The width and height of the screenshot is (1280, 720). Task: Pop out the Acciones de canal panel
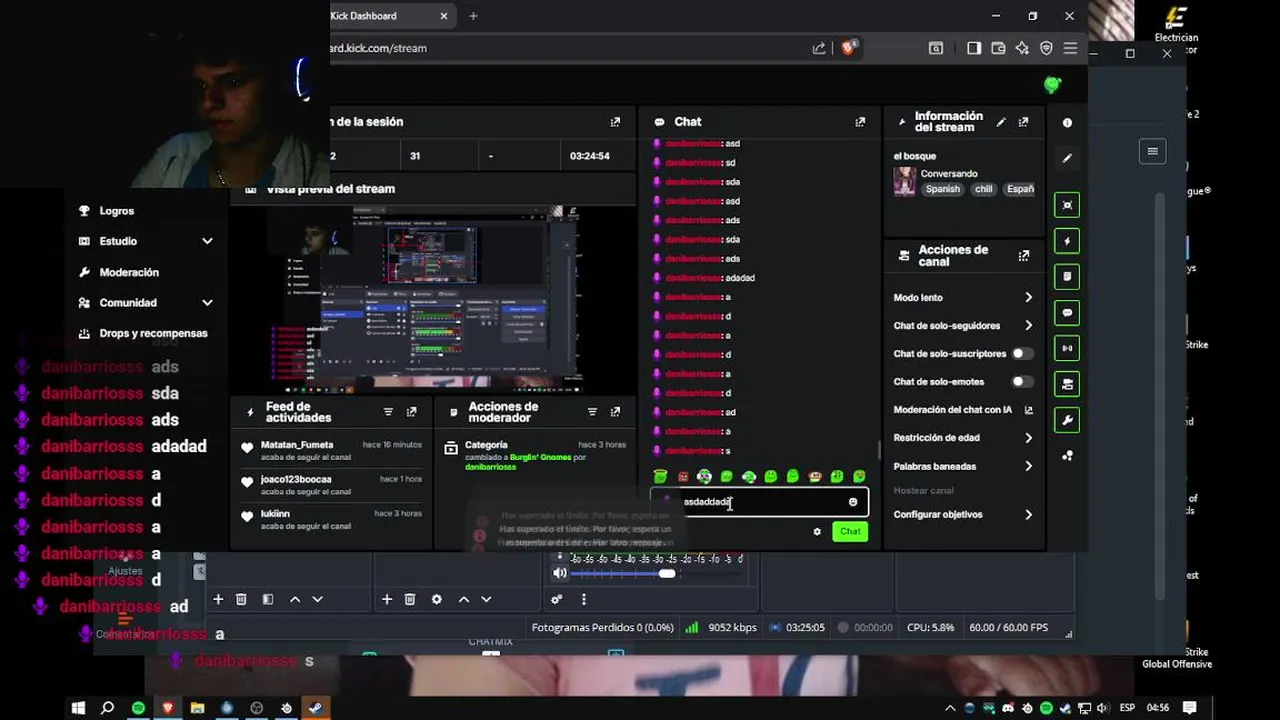(x=1023, y=256)
